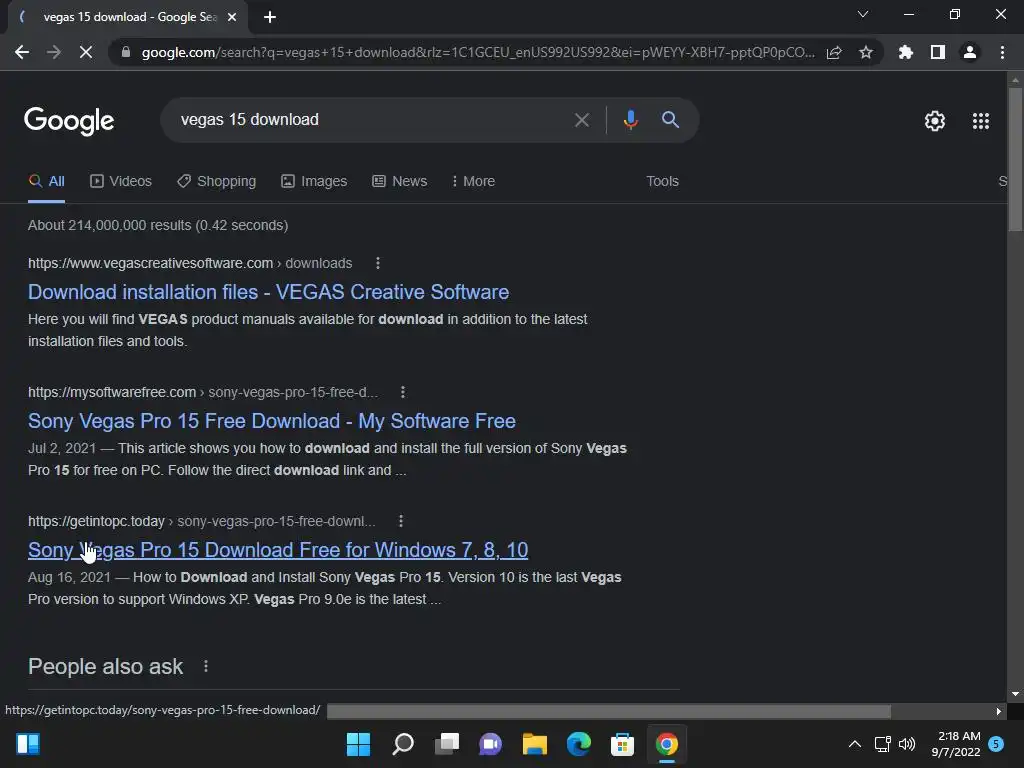This screenshot has height=768, width=1024.
Task: Open Google quick settings gear
Action: click(x=935, y=121)
